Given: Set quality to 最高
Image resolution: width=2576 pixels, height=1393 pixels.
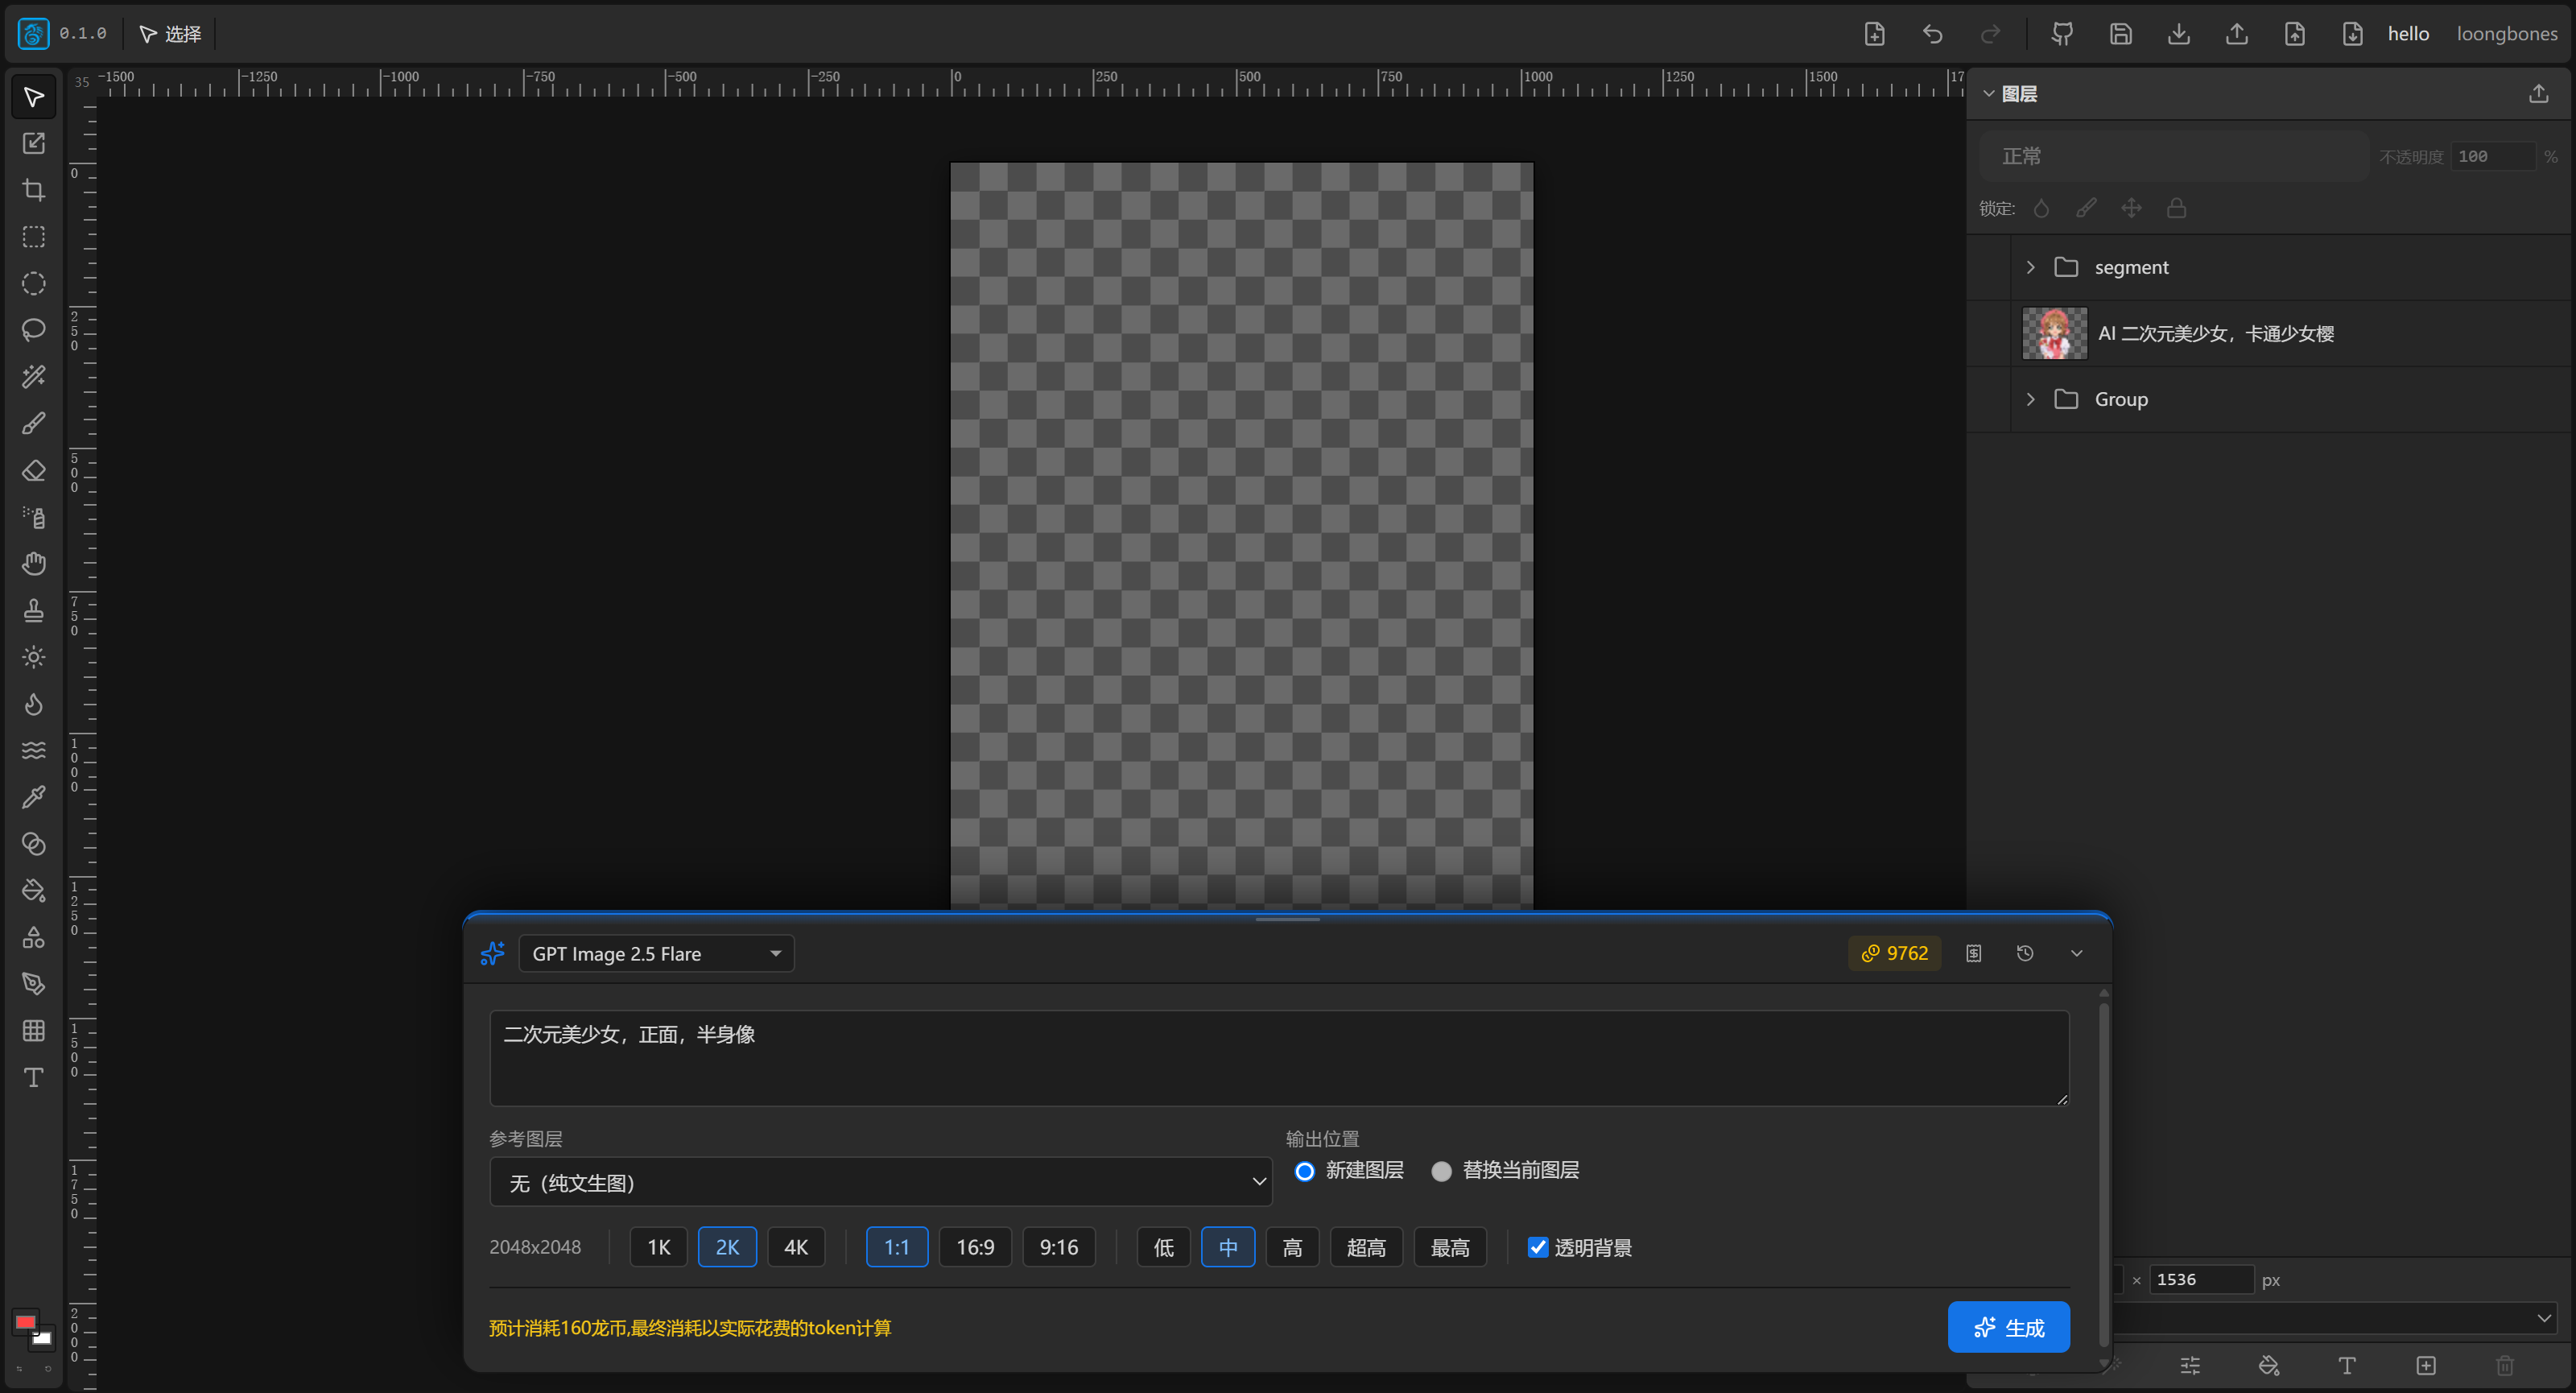Looking at the screenshot, I should (x=1450, y=1247).
